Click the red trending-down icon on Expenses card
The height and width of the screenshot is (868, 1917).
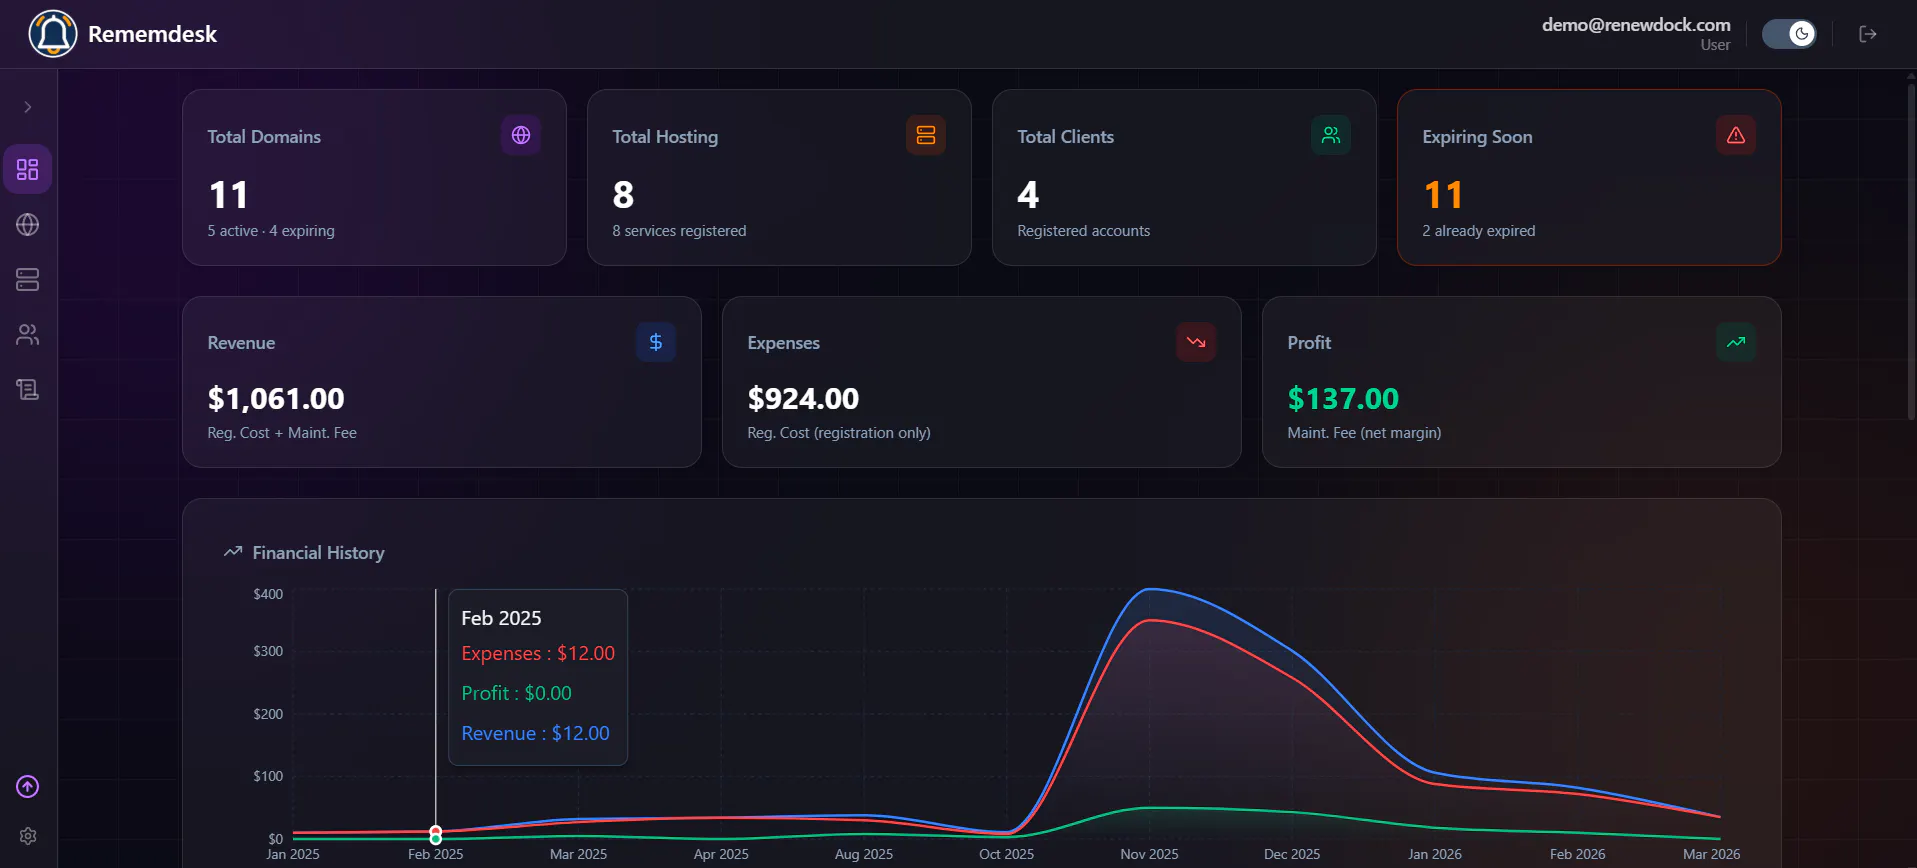(1196, 342)
